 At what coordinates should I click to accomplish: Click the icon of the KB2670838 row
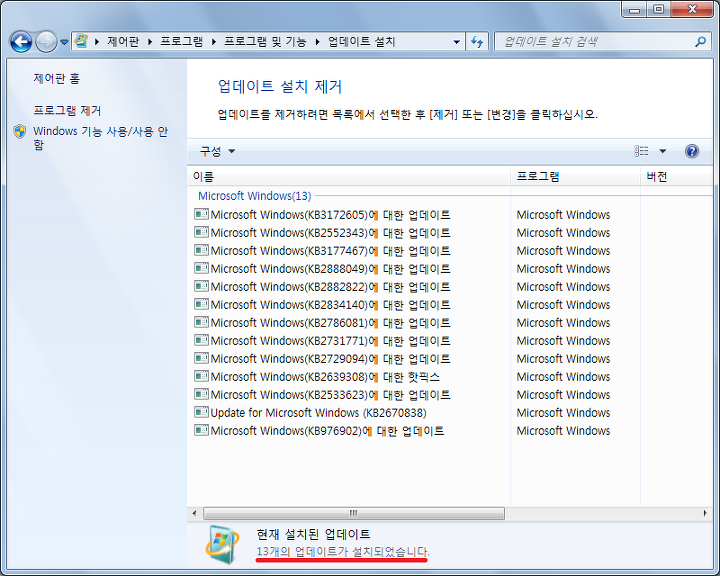(x=201, y=412)
